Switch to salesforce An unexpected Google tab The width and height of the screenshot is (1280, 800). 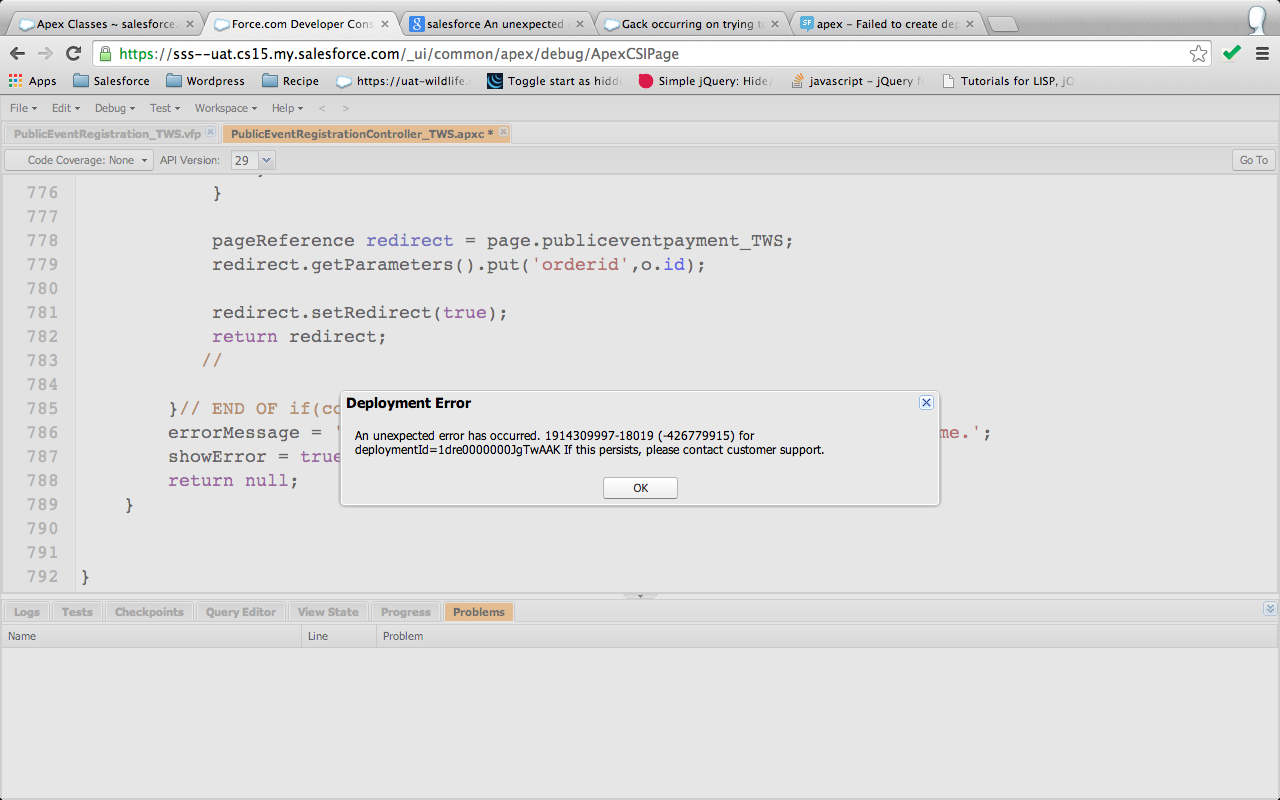(495, 24)
